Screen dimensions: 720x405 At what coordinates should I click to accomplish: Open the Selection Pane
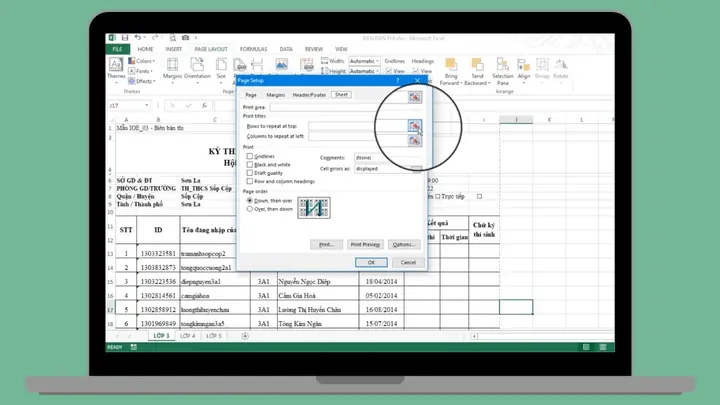503,72
